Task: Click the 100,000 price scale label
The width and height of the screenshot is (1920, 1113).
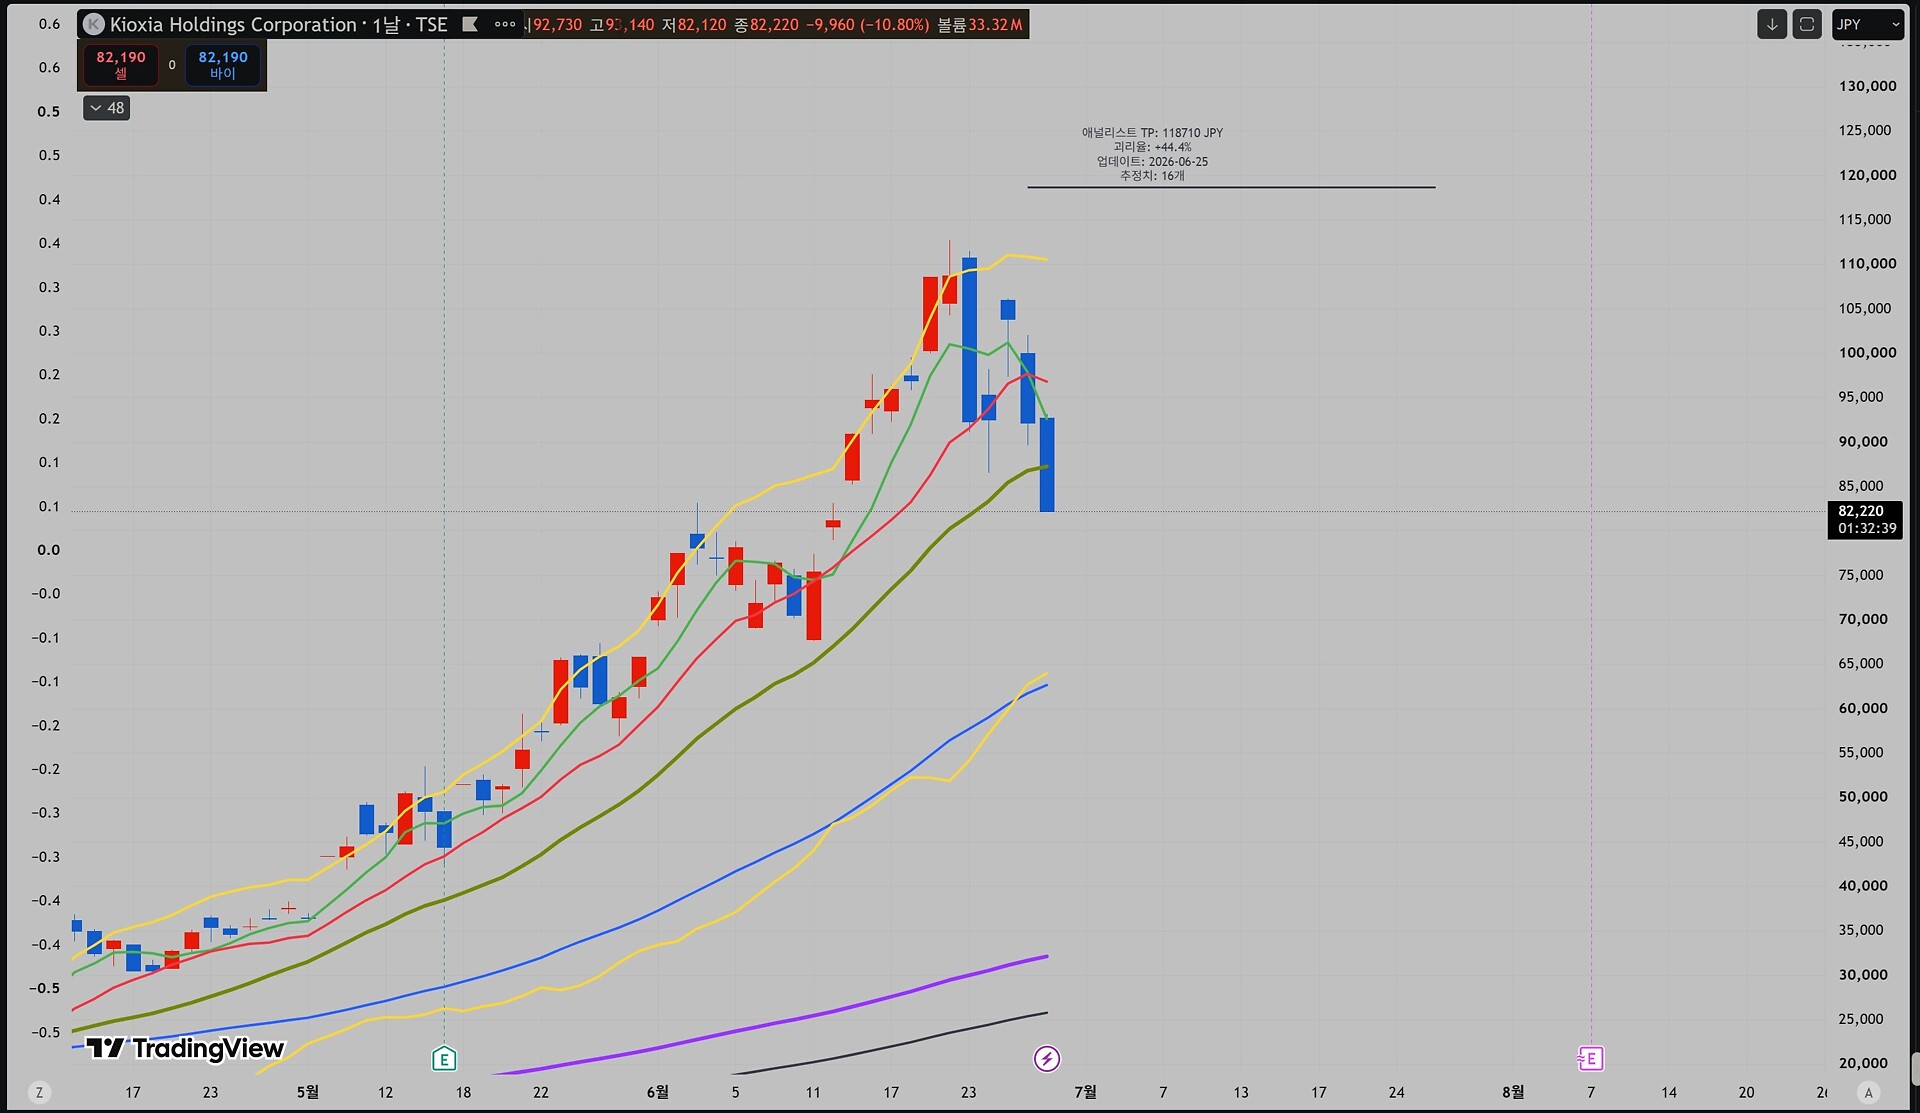Action: (1867, 352)
